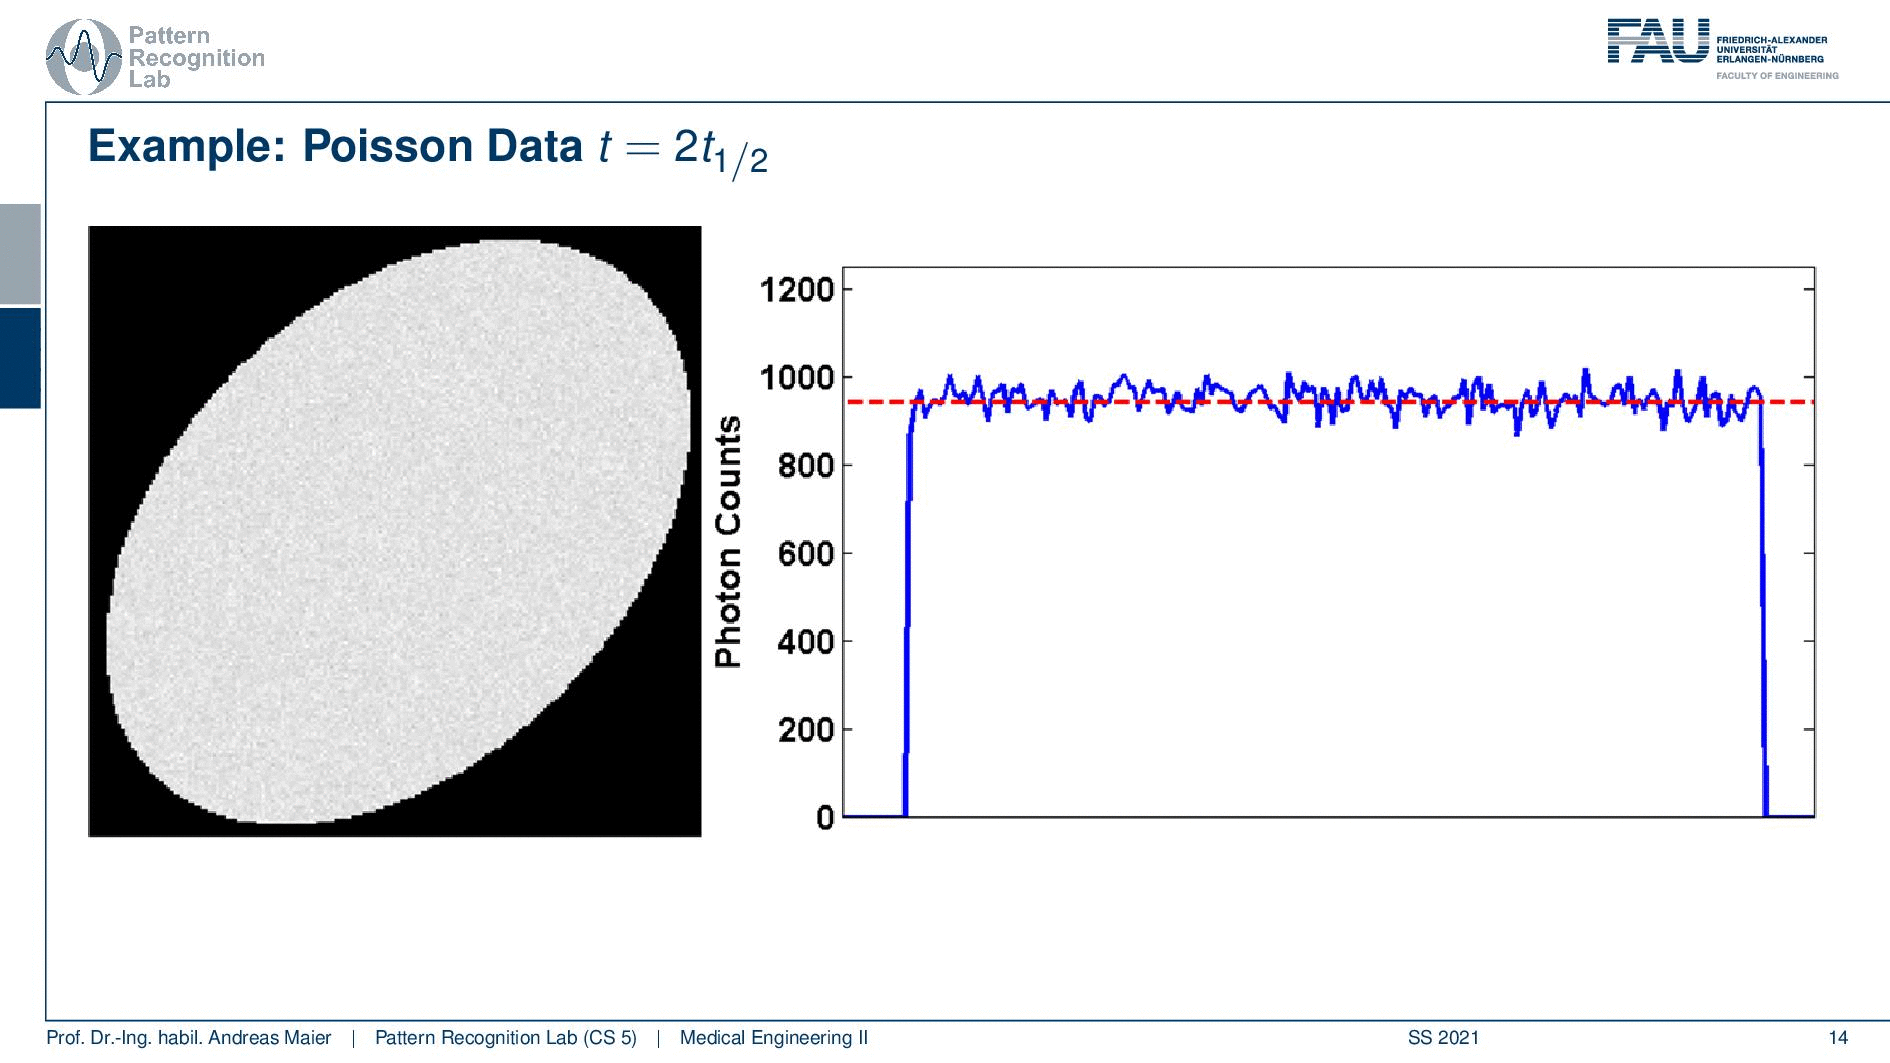Click the 1000 y-axis tick label
The height and width of the screenshot is (1063, 1890).
point(797,378)
